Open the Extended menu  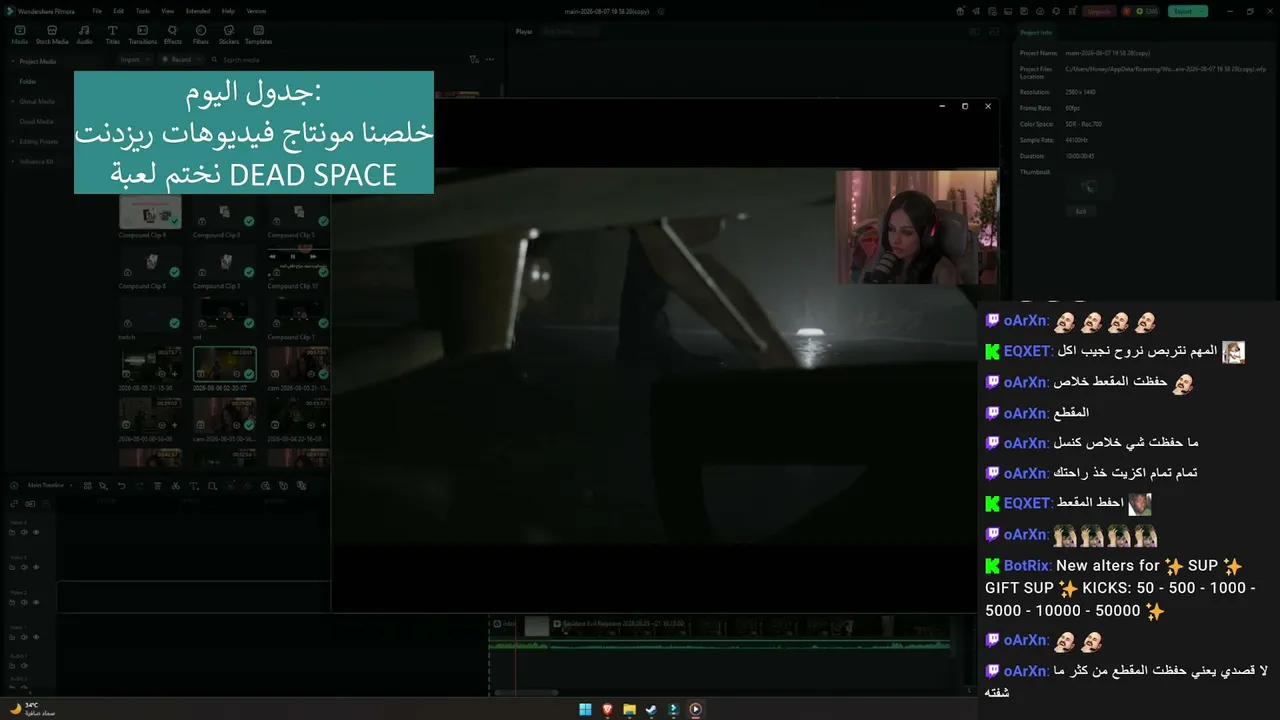point(198,11)
